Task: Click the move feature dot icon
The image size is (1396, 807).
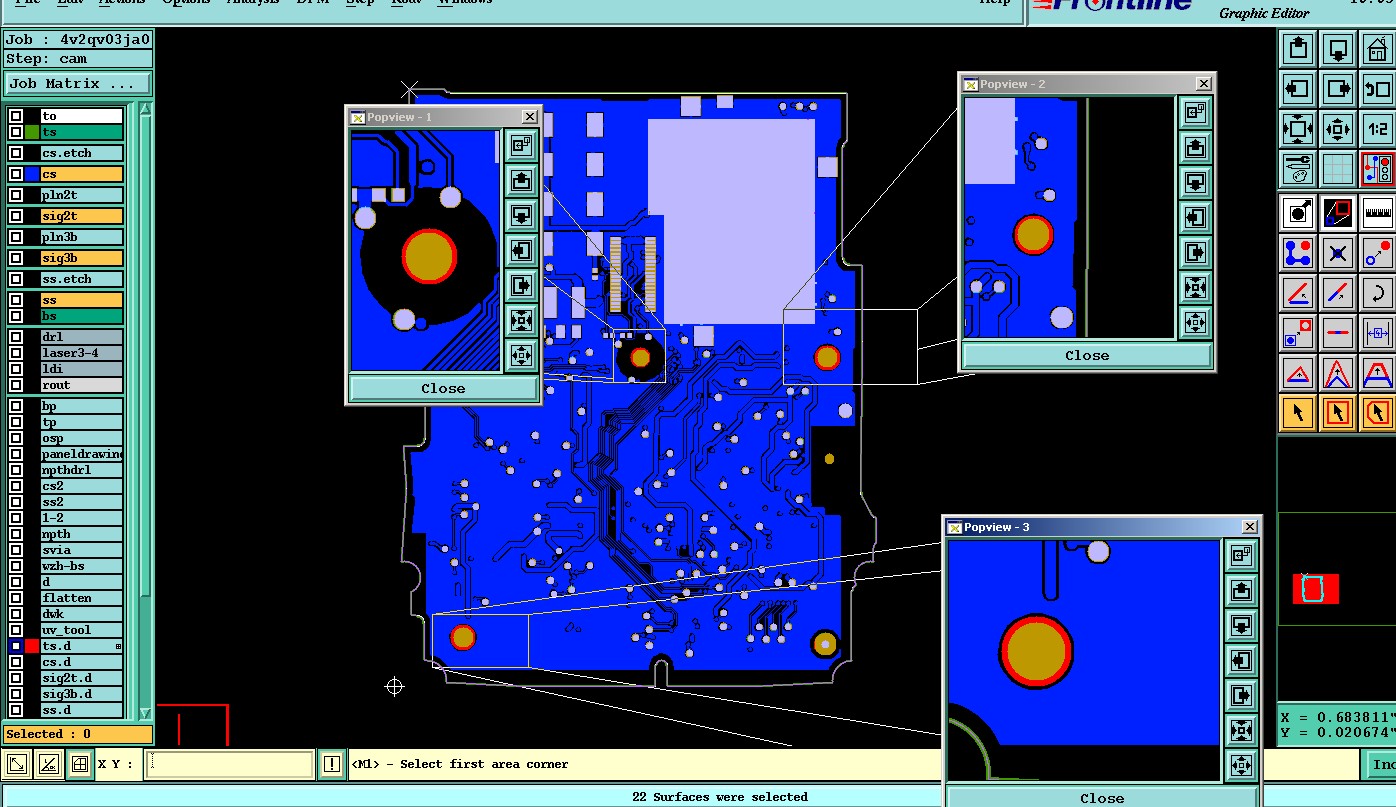Action: [1378, 252]
